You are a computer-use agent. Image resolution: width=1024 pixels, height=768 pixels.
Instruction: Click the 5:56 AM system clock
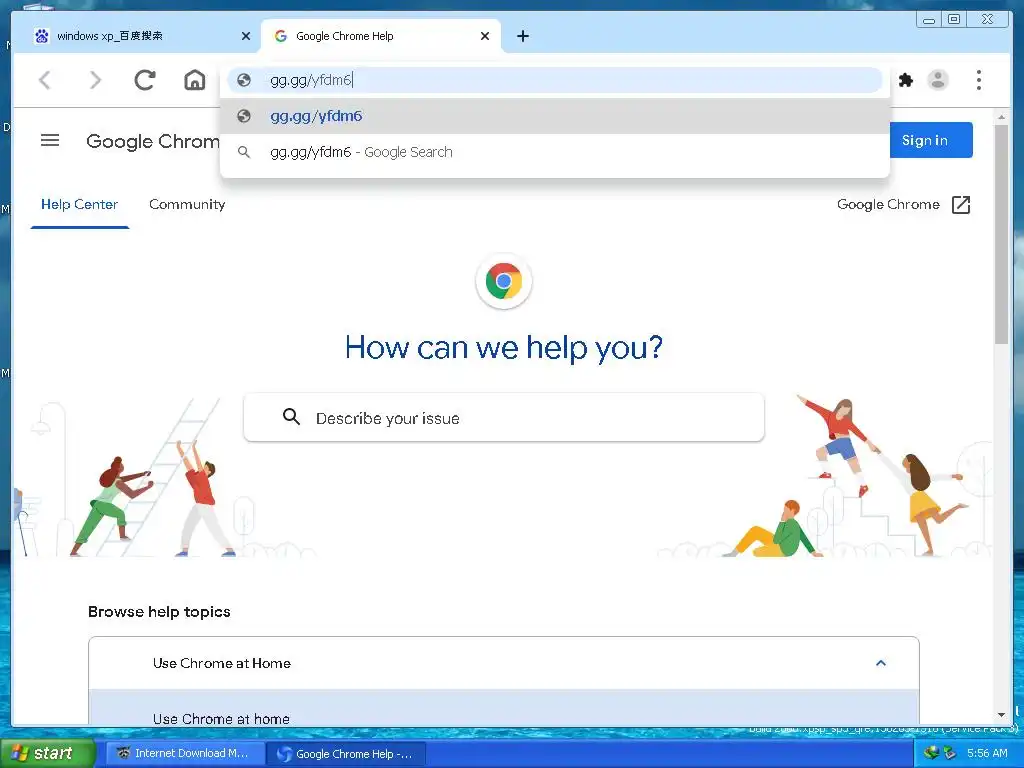pyautogui.click(x=987, y=753)
